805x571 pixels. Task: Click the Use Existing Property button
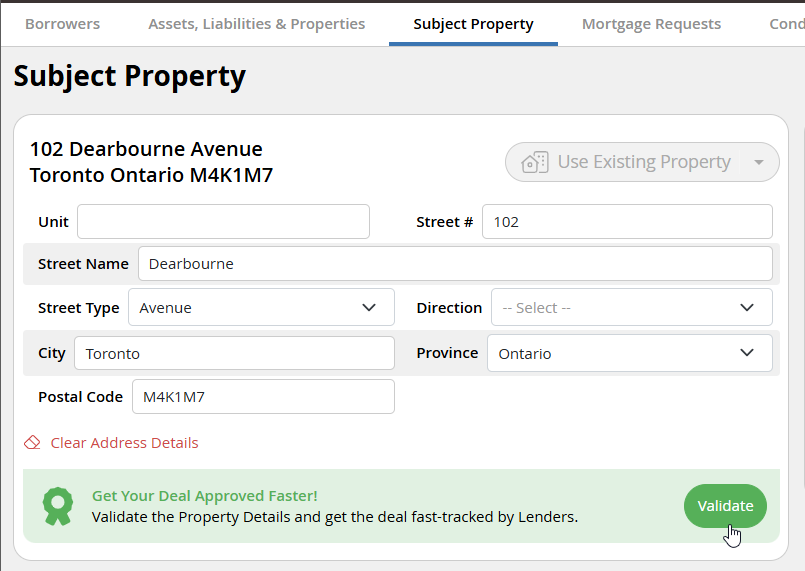(x=642, y=162)
